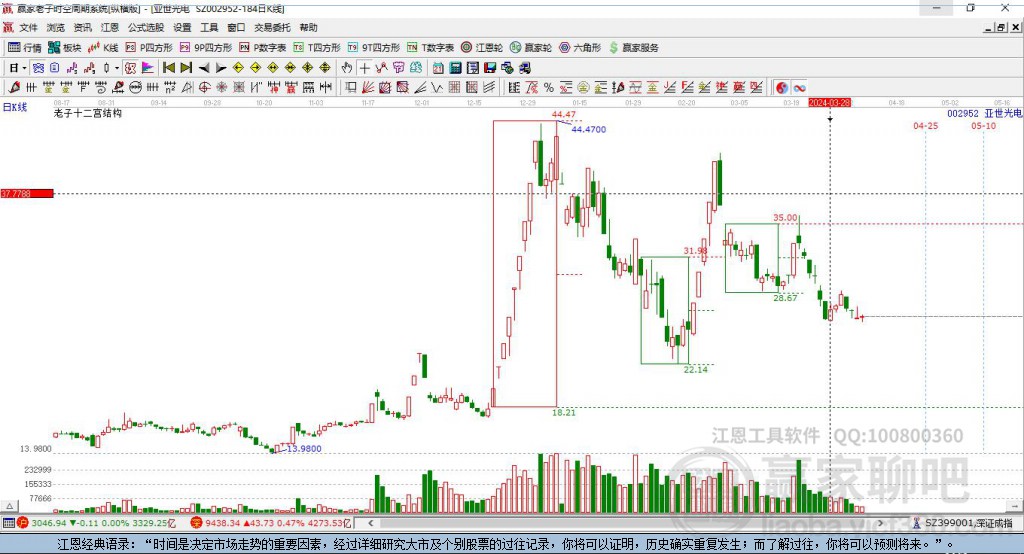Expand the 日 period dropdown arrow
This screenshot has height=554, width=1024.
[x=24, y=68]
